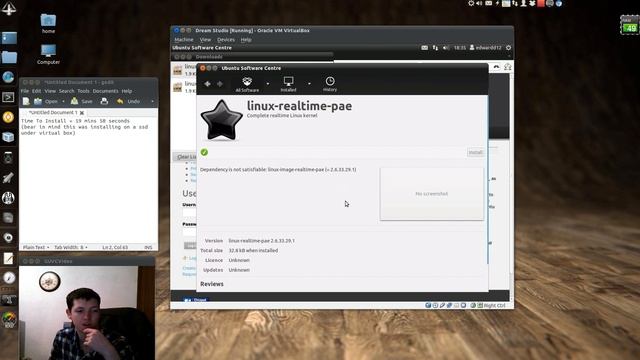This screenshot has width=640, height=360.
Task: Click the Ubuntu Software Centre window scrollbar
Action: [487, 180]
